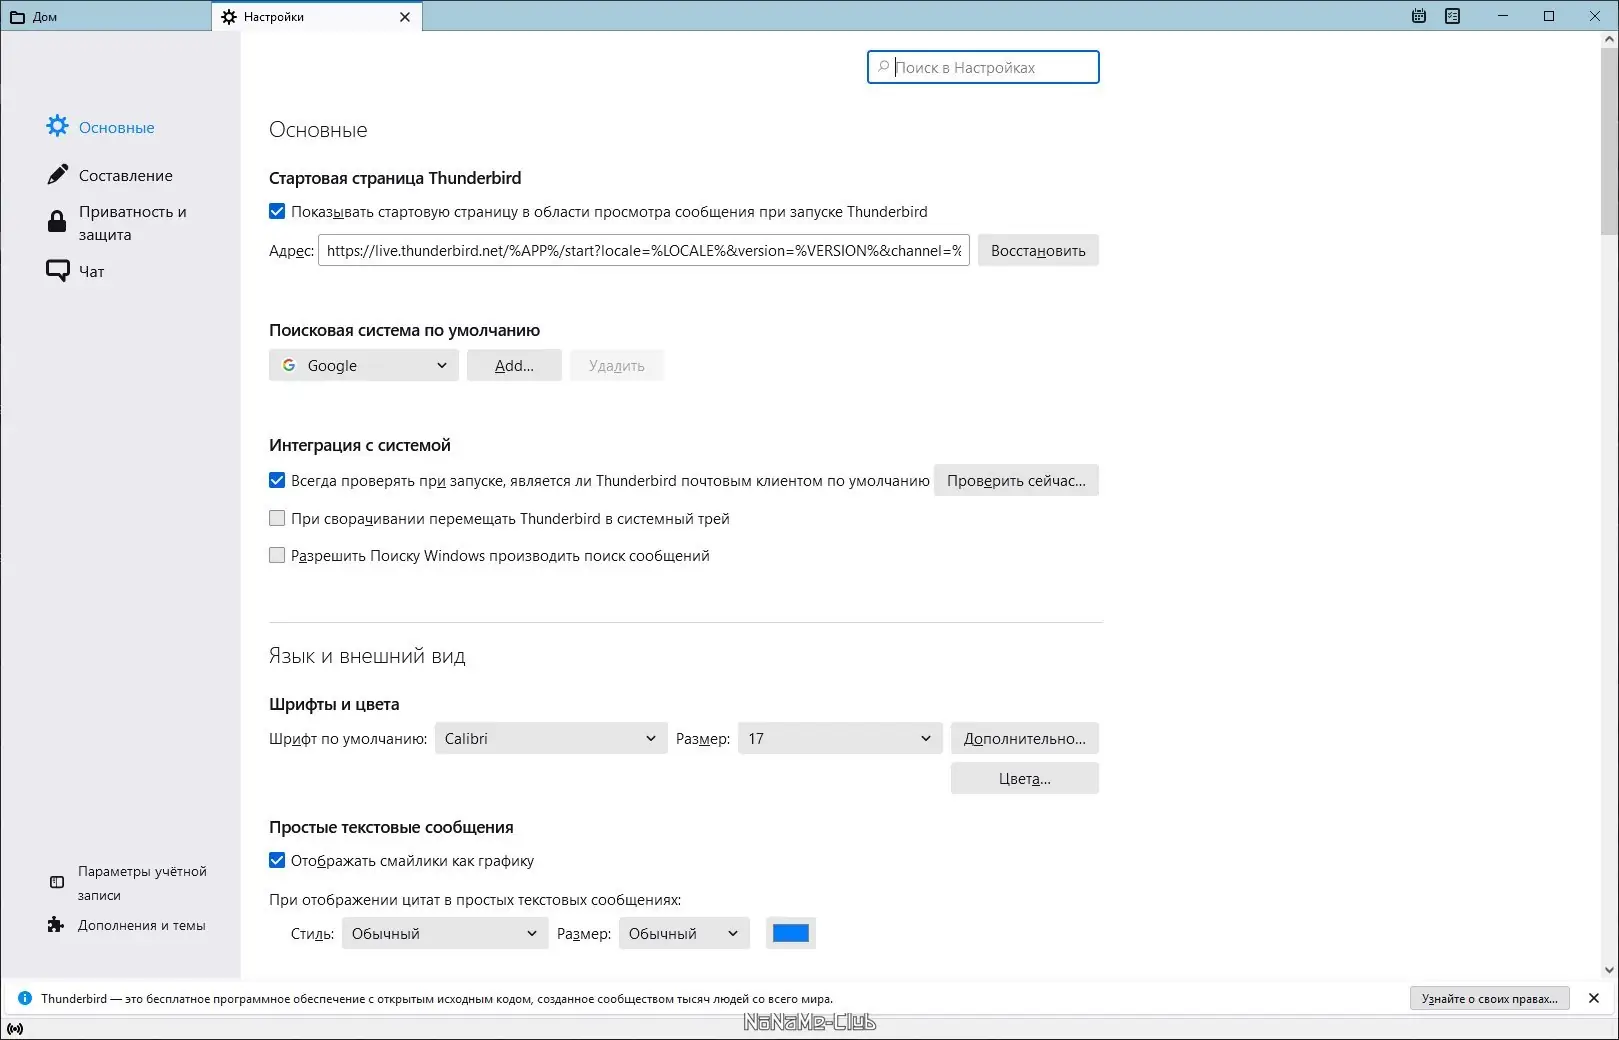
Task: Click the Google logo in search engine dropdown
Action: 289,365
